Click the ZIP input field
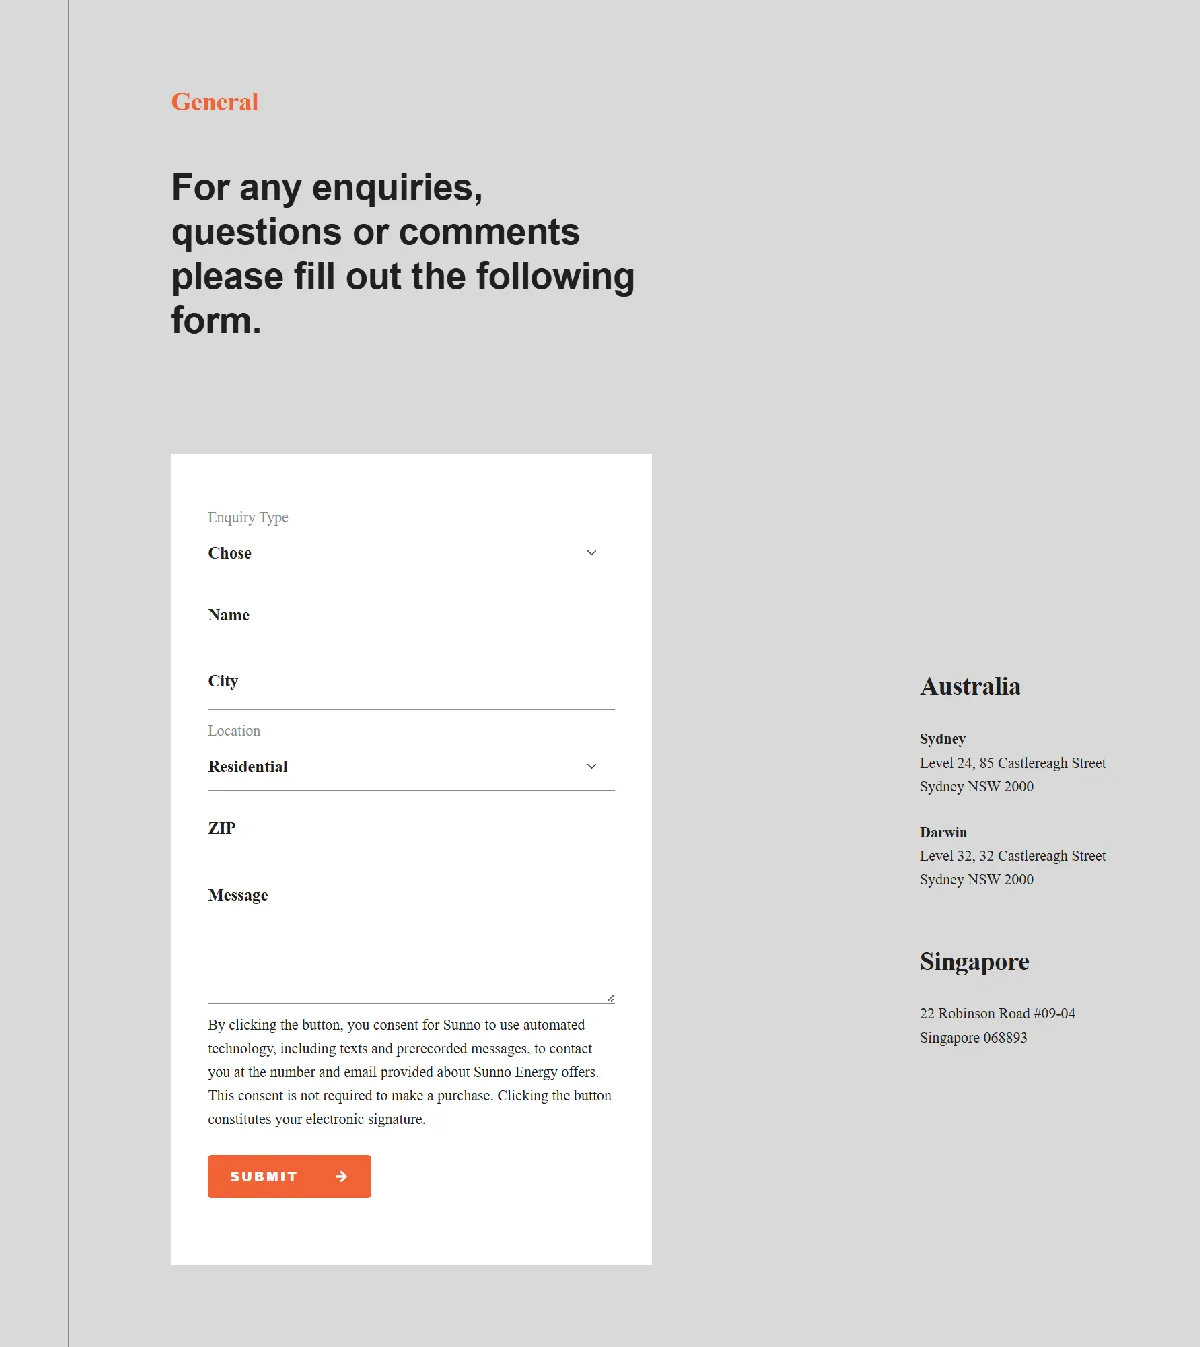Viewport: 1200px width, 1347px height. click(410, 829)
